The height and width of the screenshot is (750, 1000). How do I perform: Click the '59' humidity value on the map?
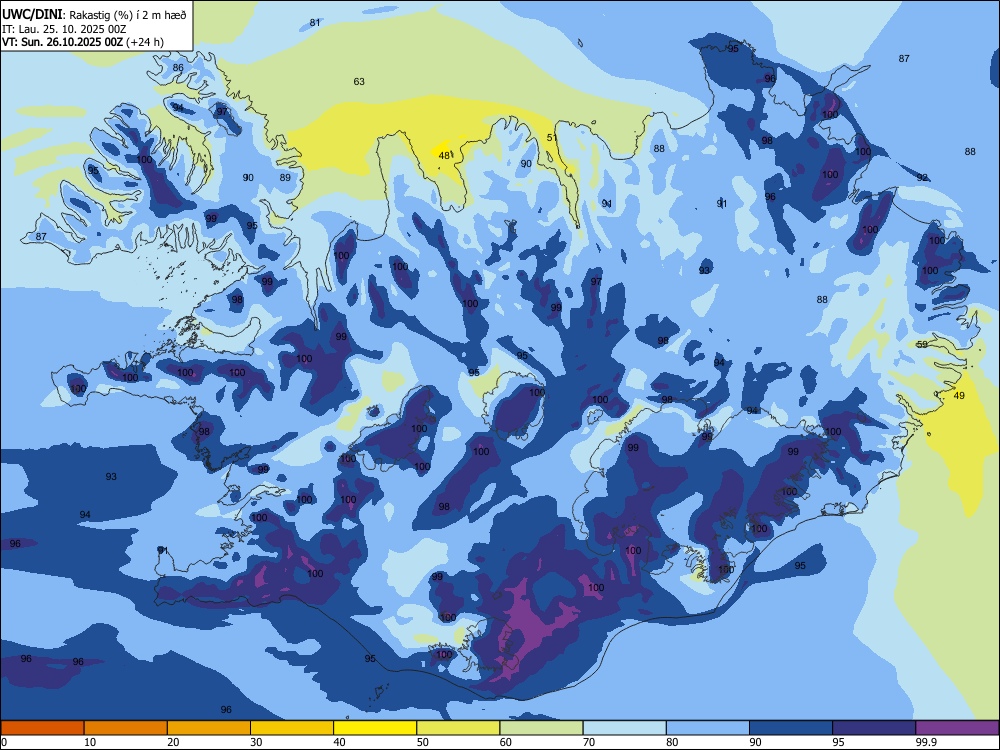922,344
